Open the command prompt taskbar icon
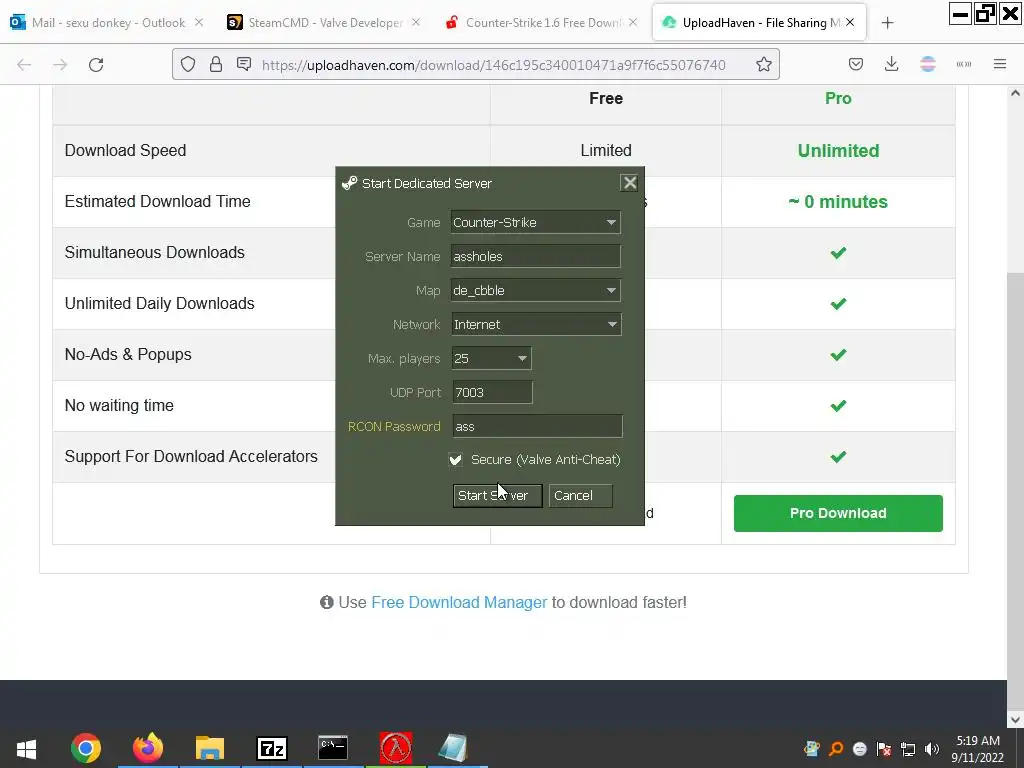The height and width of the screenshot is (768, 1024). (333, 748)
